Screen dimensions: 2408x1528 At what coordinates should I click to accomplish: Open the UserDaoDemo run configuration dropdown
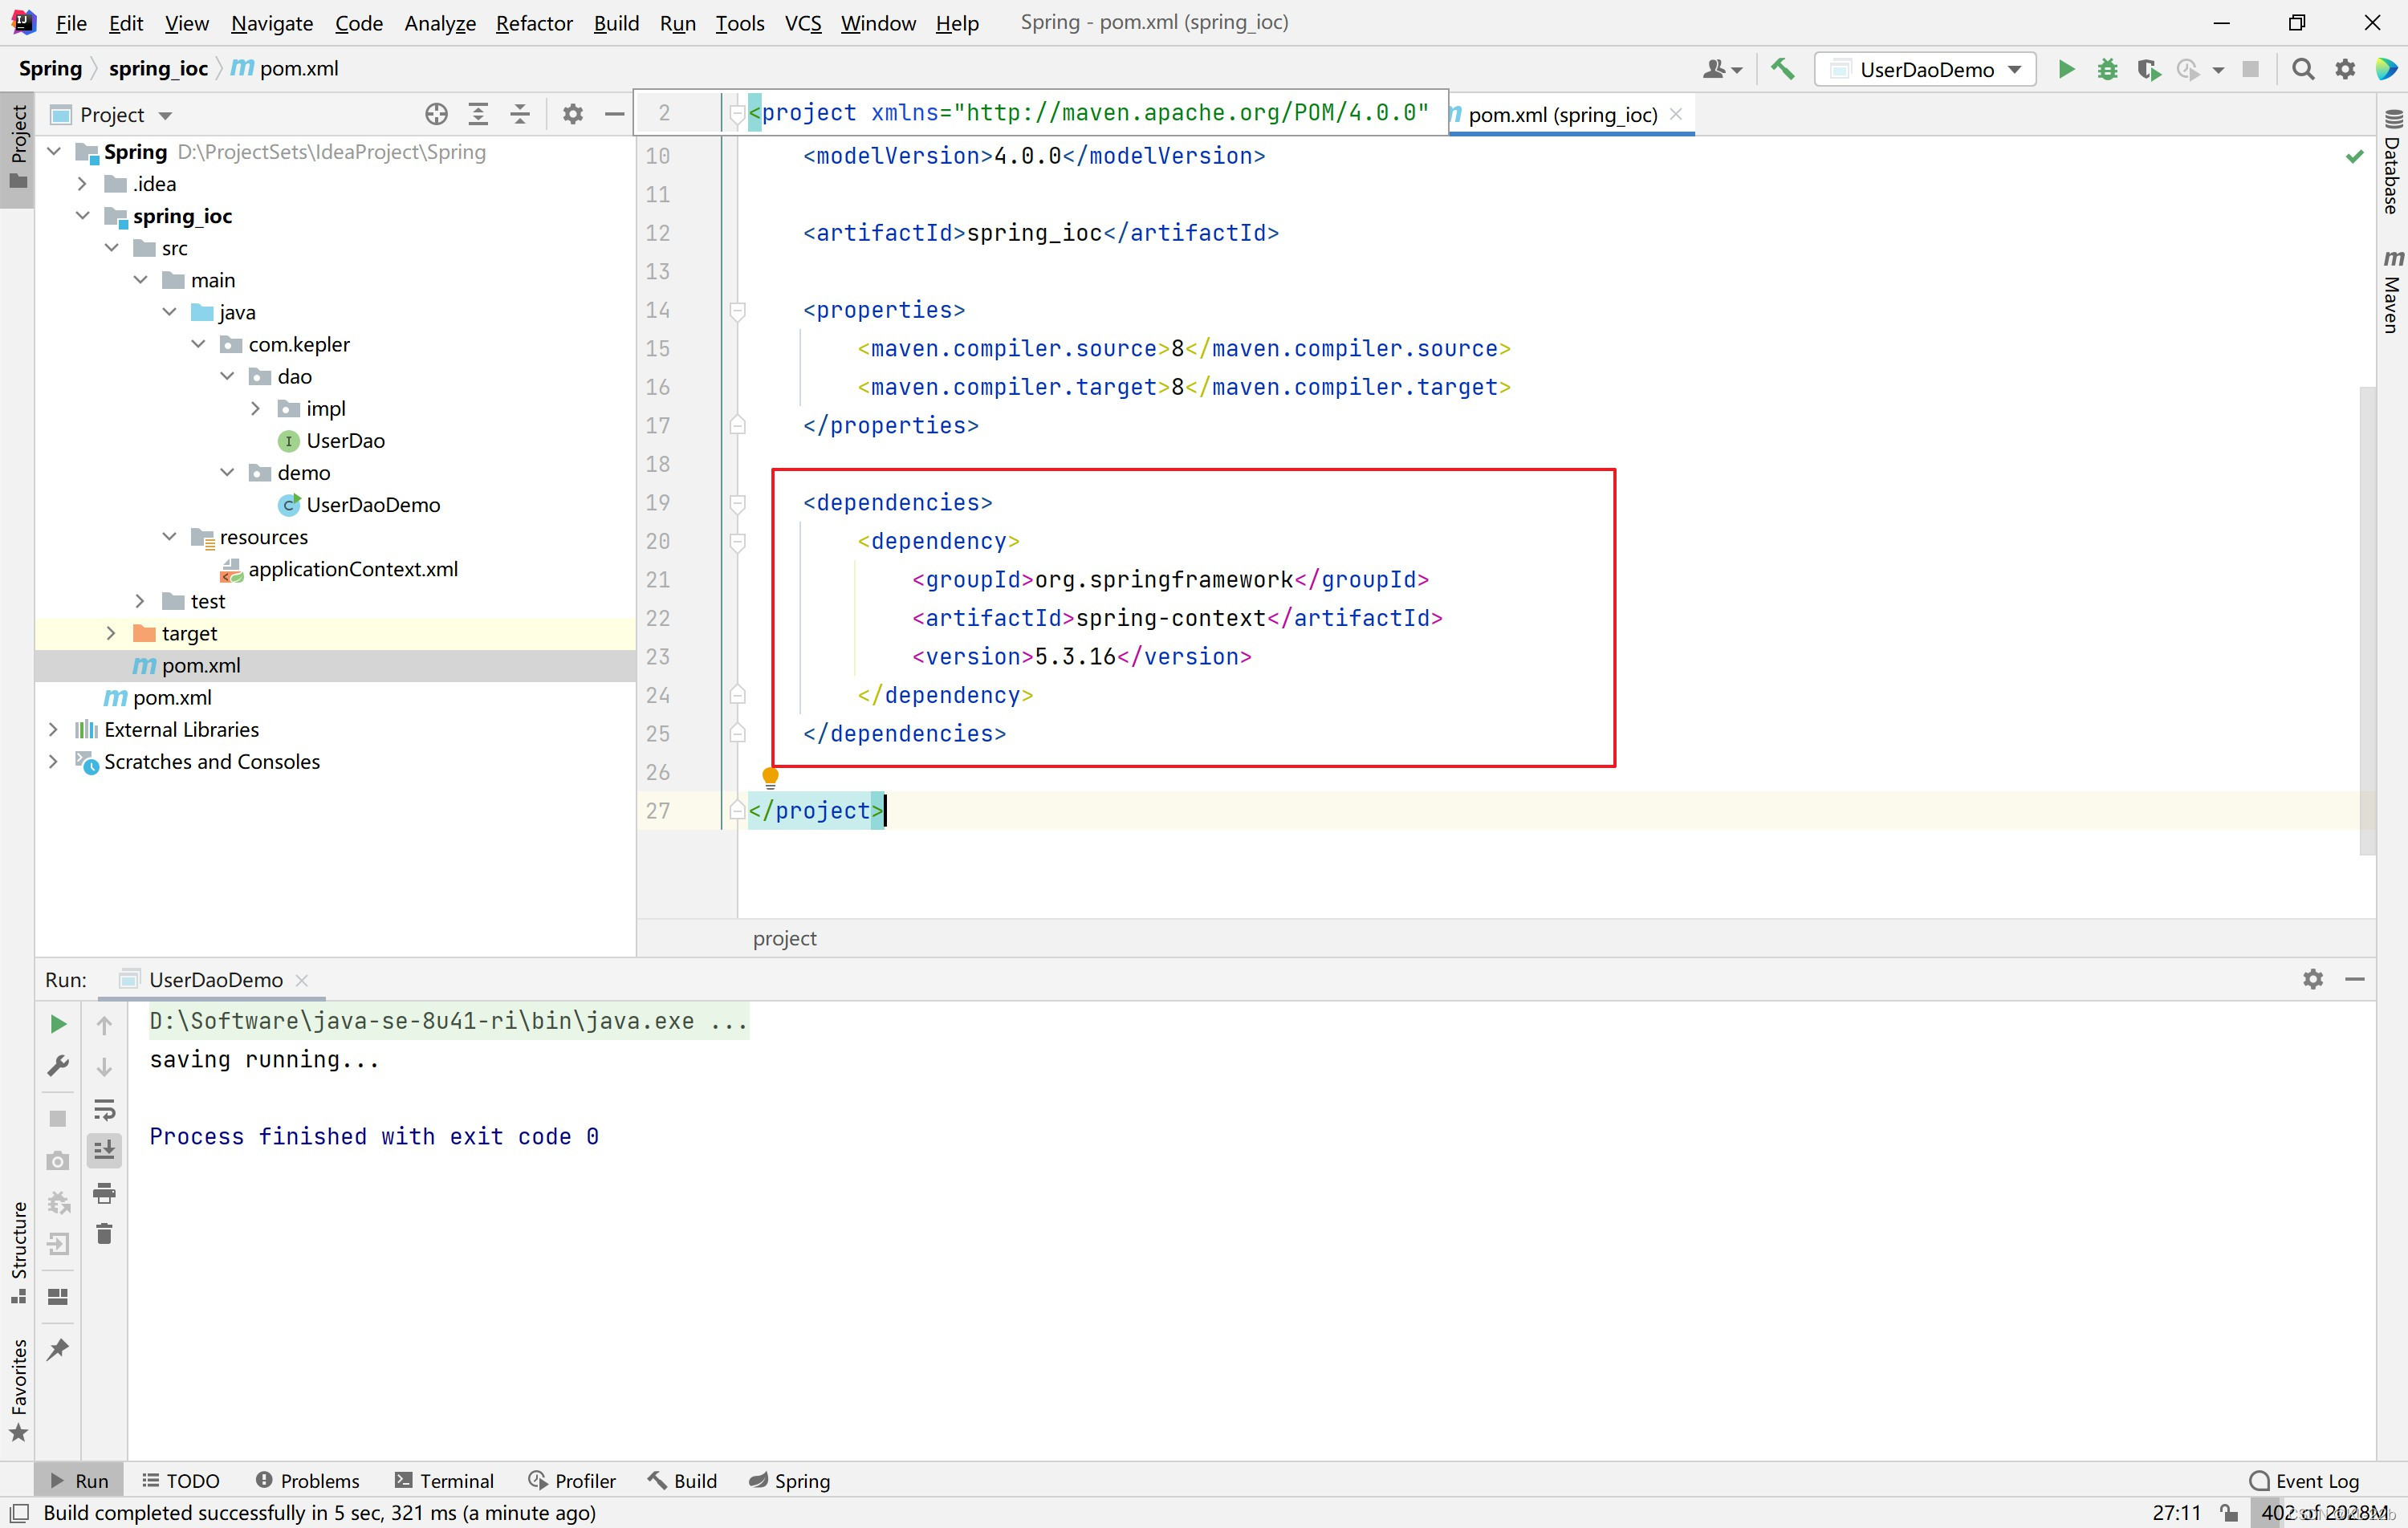coord(1925,69)
